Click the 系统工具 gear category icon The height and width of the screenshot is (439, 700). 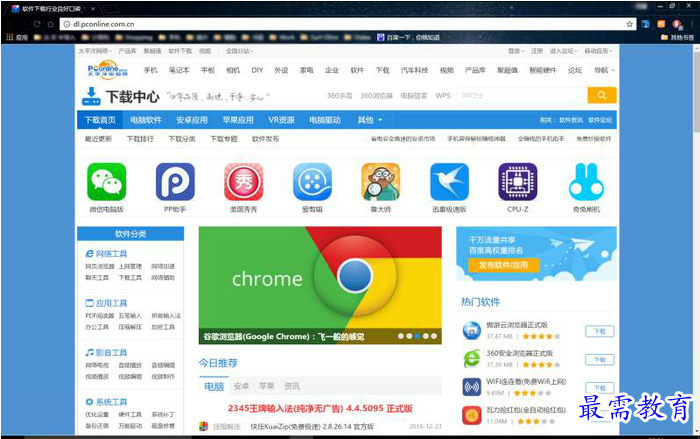[89, 402]
